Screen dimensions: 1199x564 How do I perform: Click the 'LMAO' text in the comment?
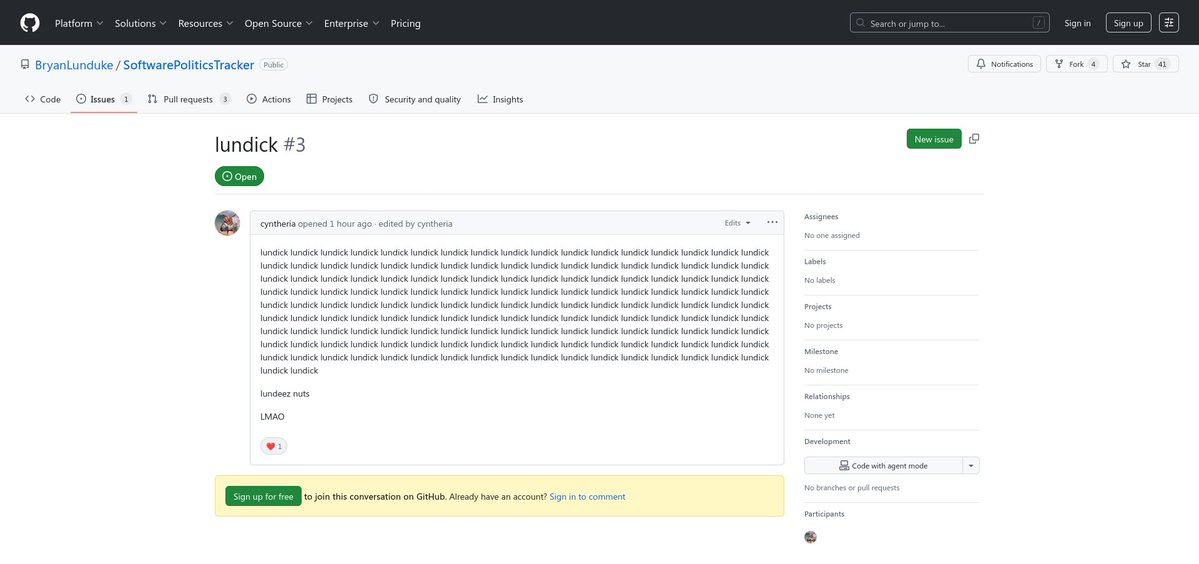(272, 417)
